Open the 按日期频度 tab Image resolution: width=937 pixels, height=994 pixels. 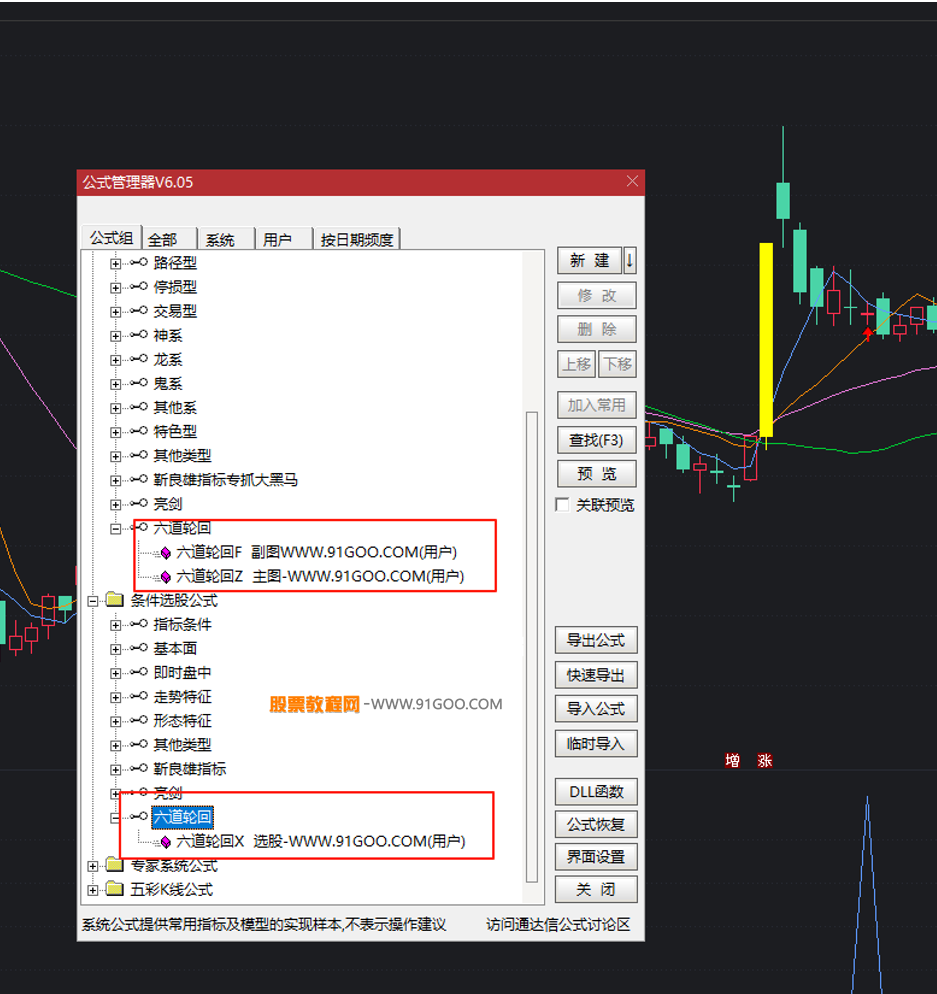point(357,239)
